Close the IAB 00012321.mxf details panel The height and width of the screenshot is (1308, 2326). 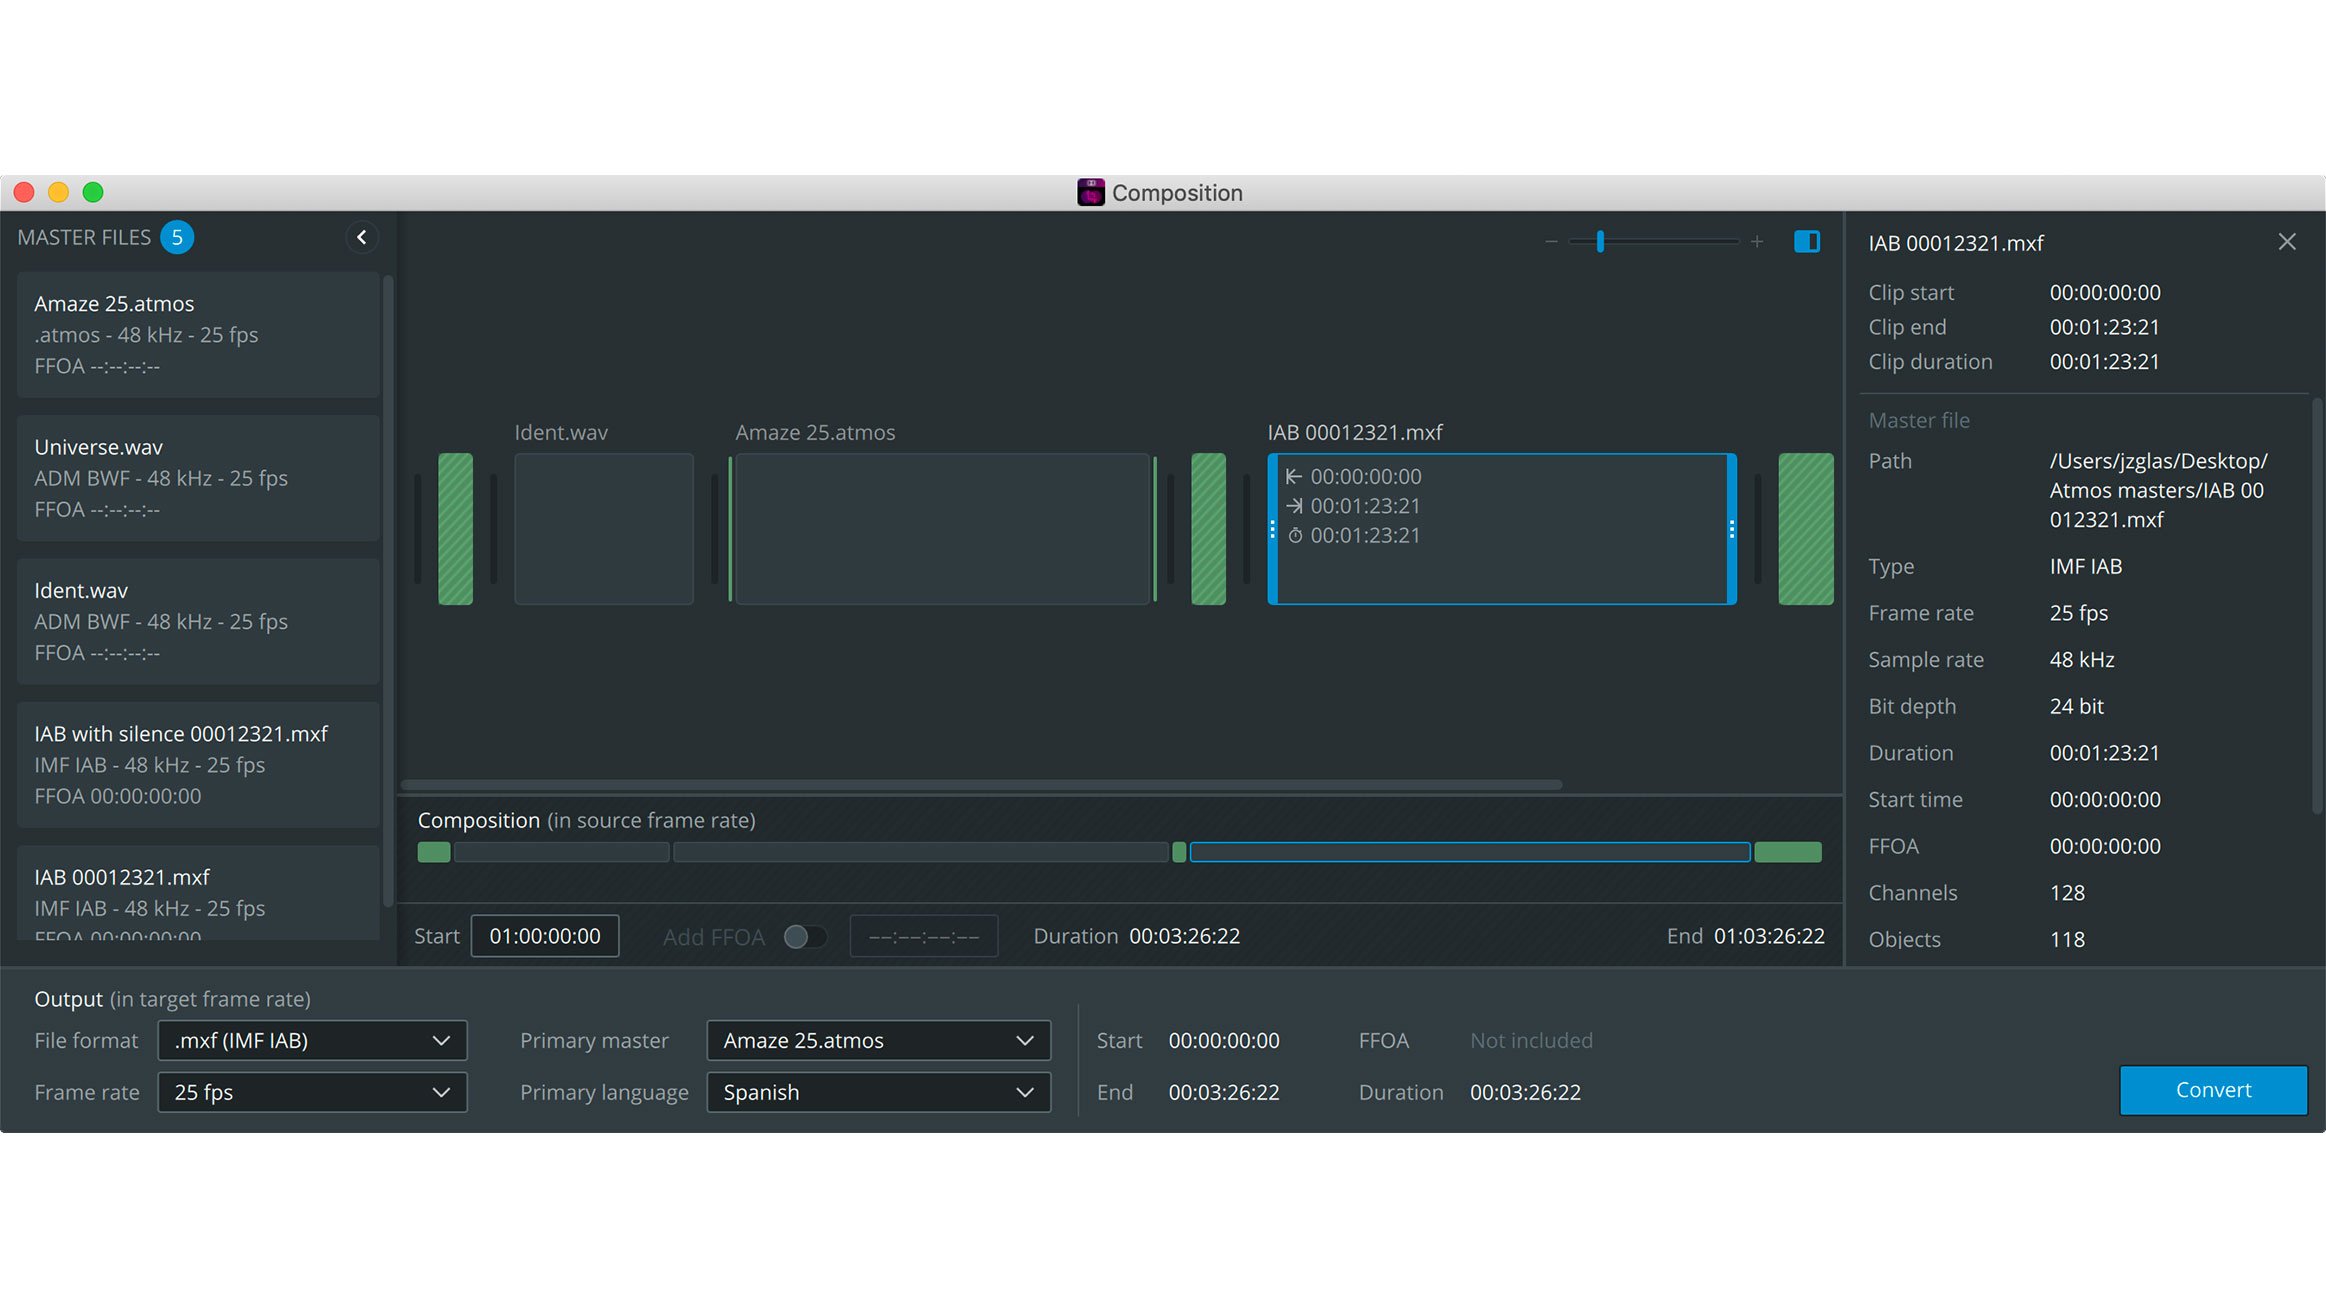click(x=2287, y=241)
